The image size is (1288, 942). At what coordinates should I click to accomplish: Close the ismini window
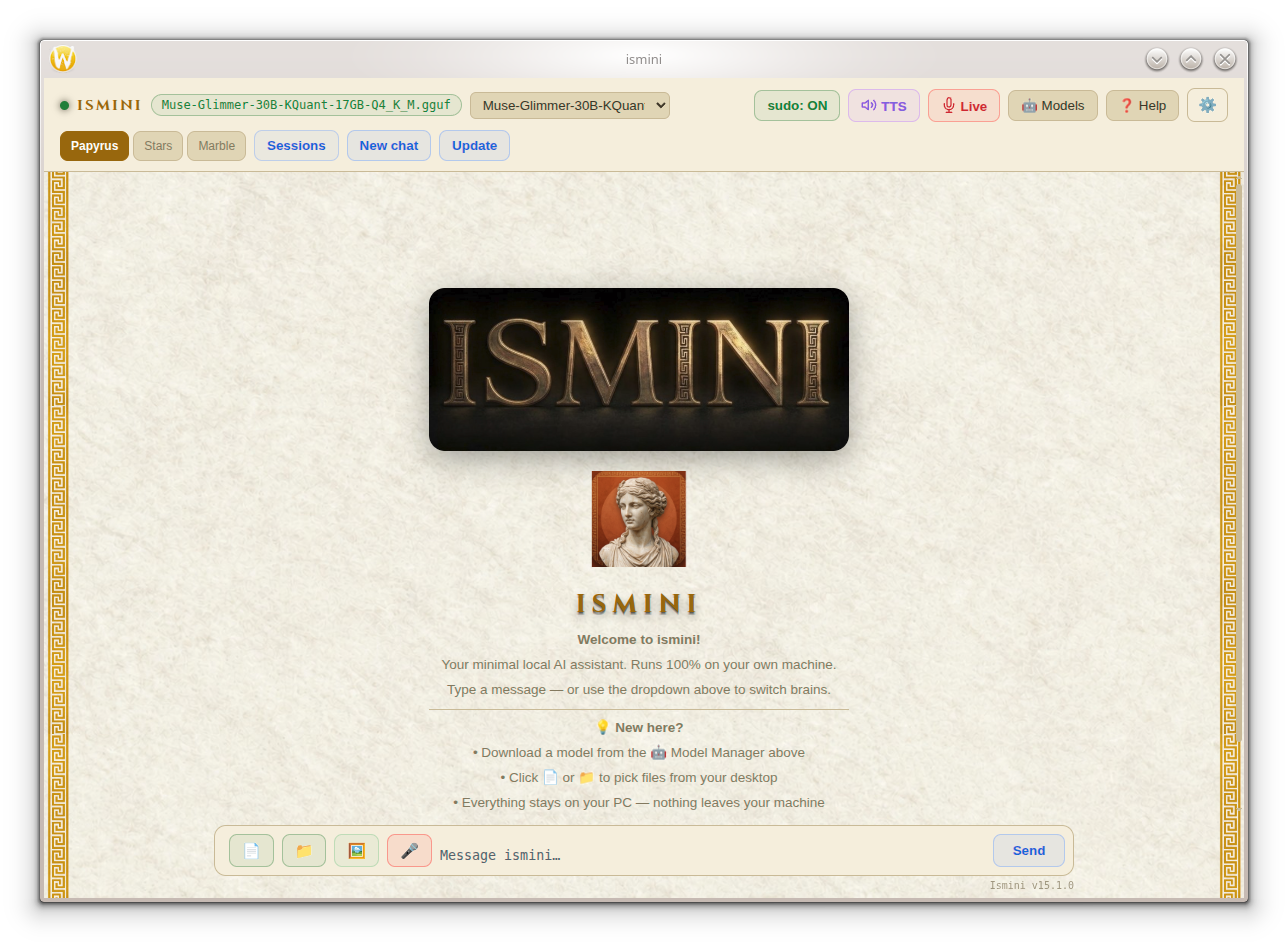pyautogui.click(x=1225, y=59)
